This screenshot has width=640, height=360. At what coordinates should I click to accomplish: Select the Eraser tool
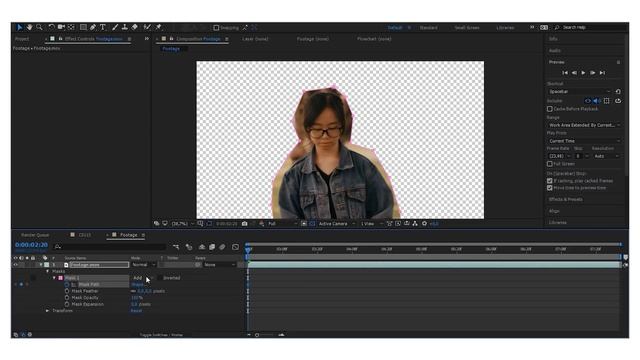point(135,27)
